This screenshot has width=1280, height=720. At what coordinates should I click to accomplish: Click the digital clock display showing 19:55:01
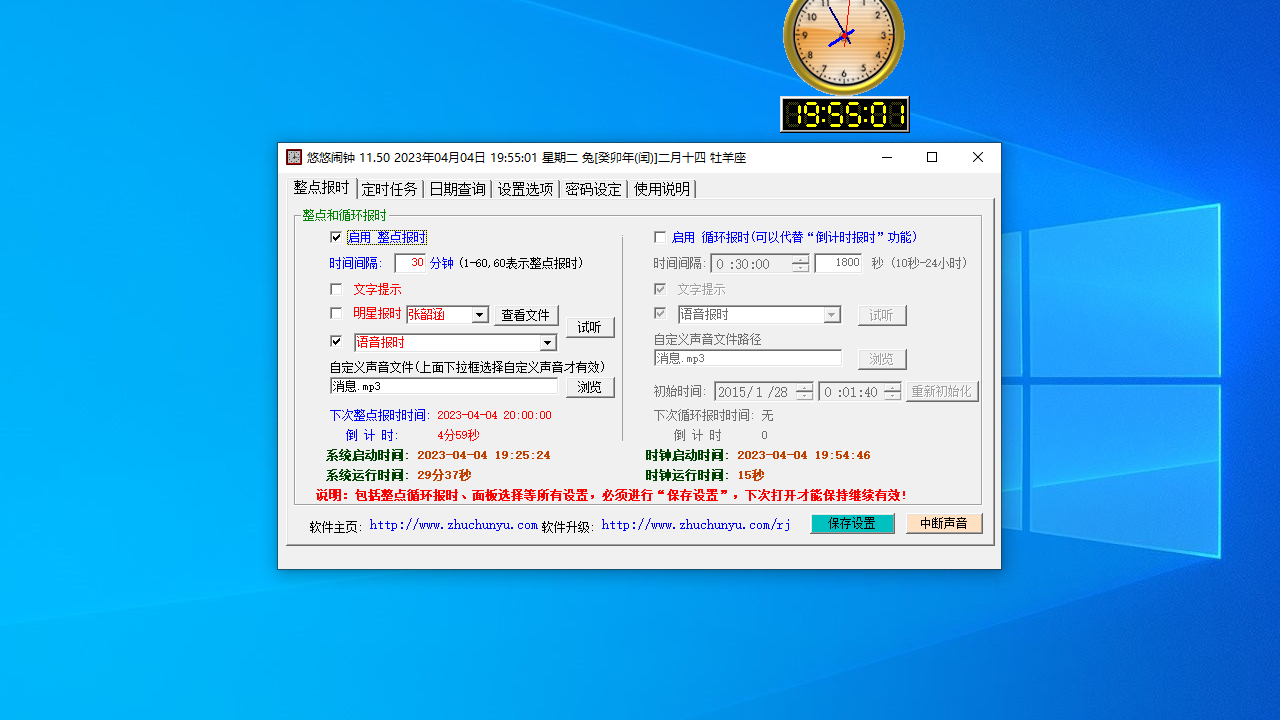pyautogui.click(x=844, y=114)
